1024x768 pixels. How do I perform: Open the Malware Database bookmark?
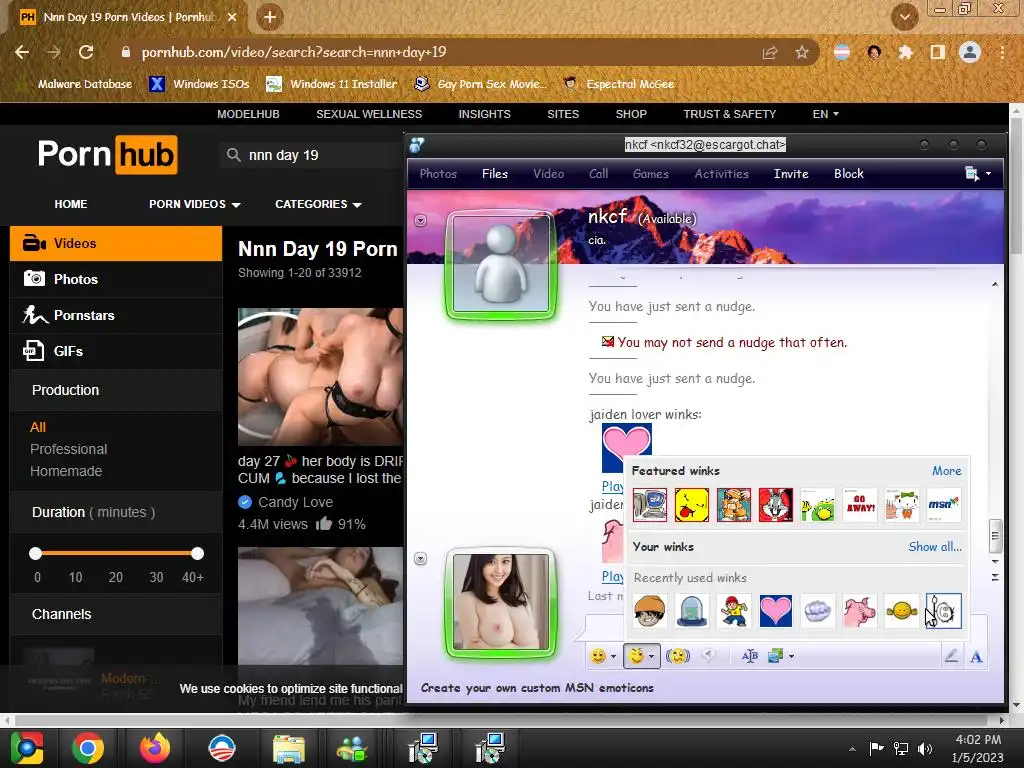(x=76, y=84)
